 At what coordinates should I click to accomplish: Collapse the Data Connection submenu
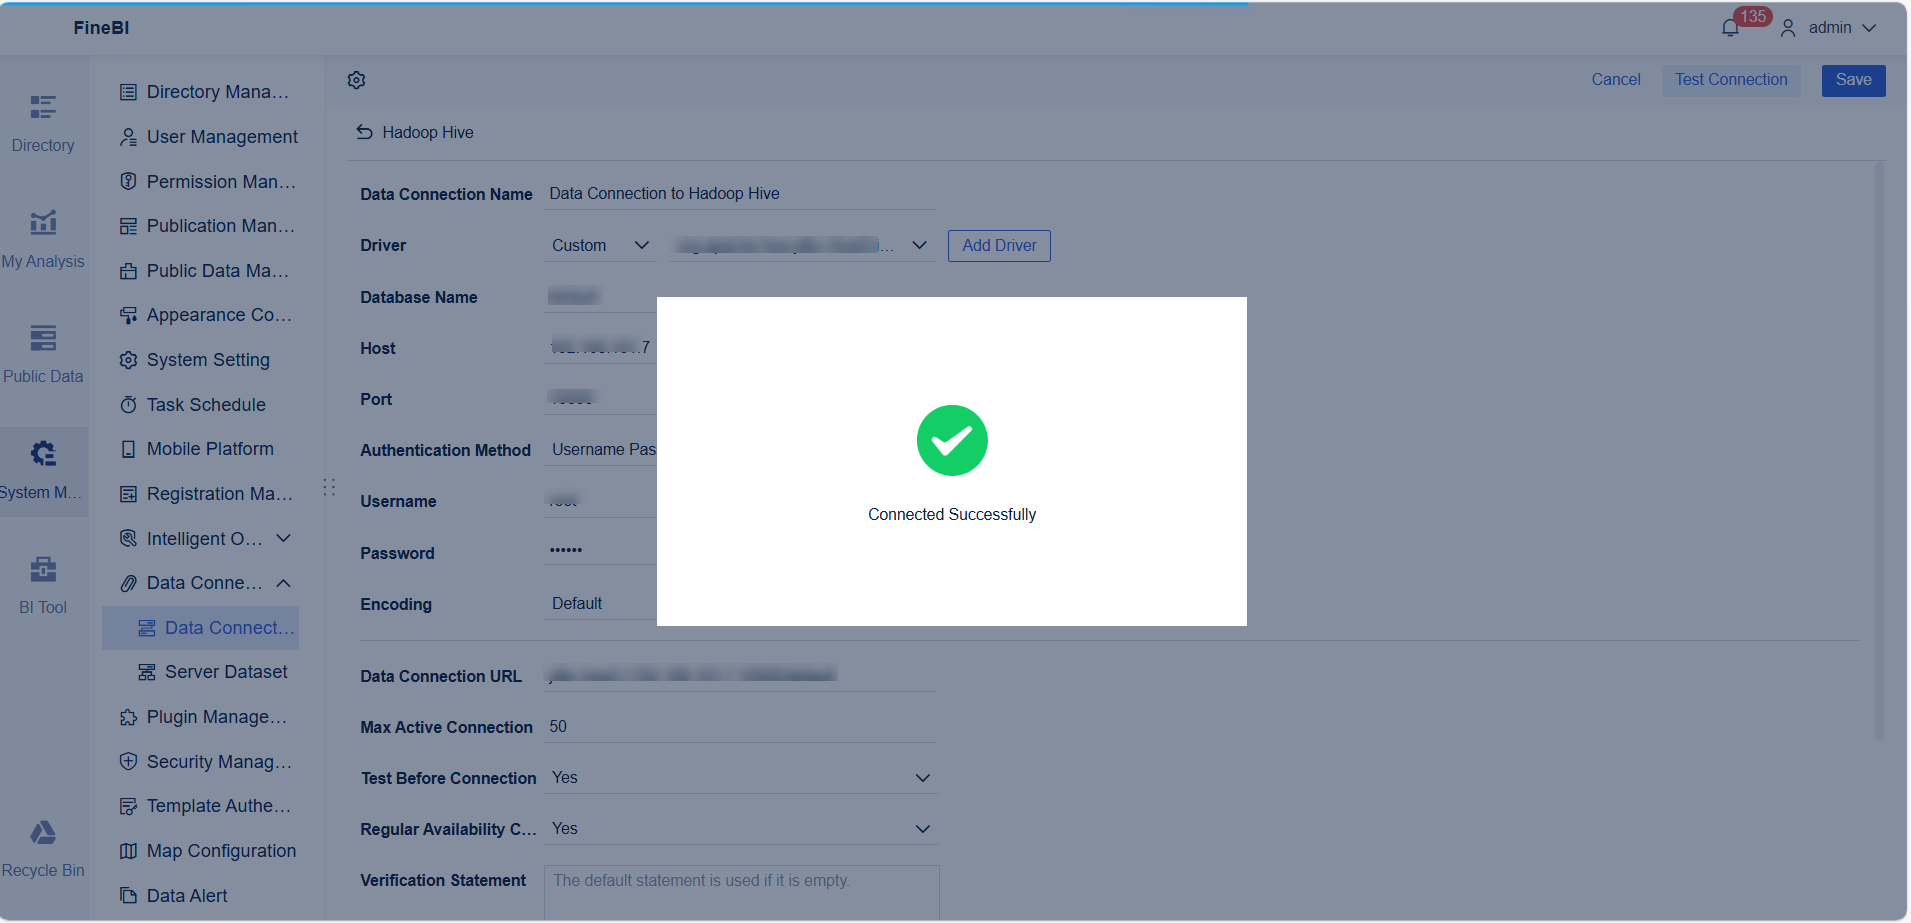[283, 583]
